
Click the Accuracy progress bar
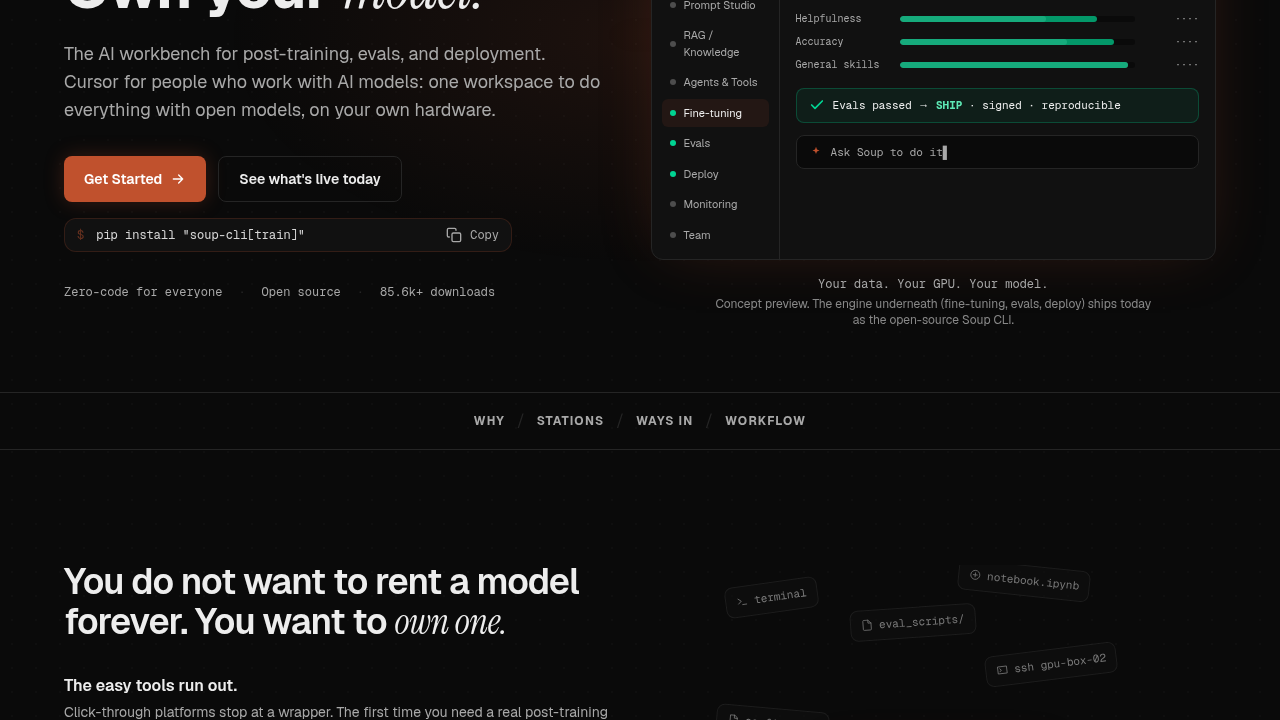tap(1017, 42)
